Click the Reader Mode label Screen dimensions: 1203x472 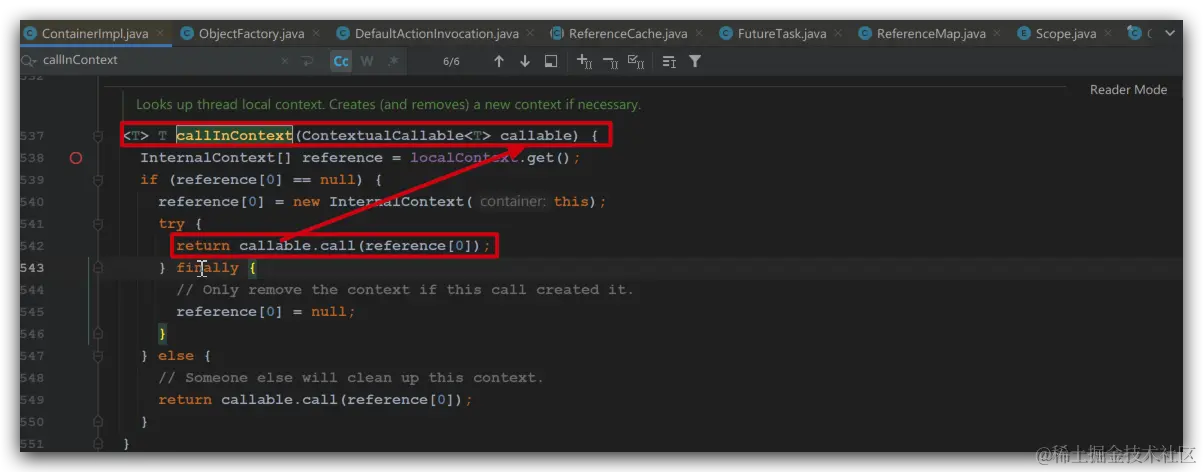click(1128, 90)
